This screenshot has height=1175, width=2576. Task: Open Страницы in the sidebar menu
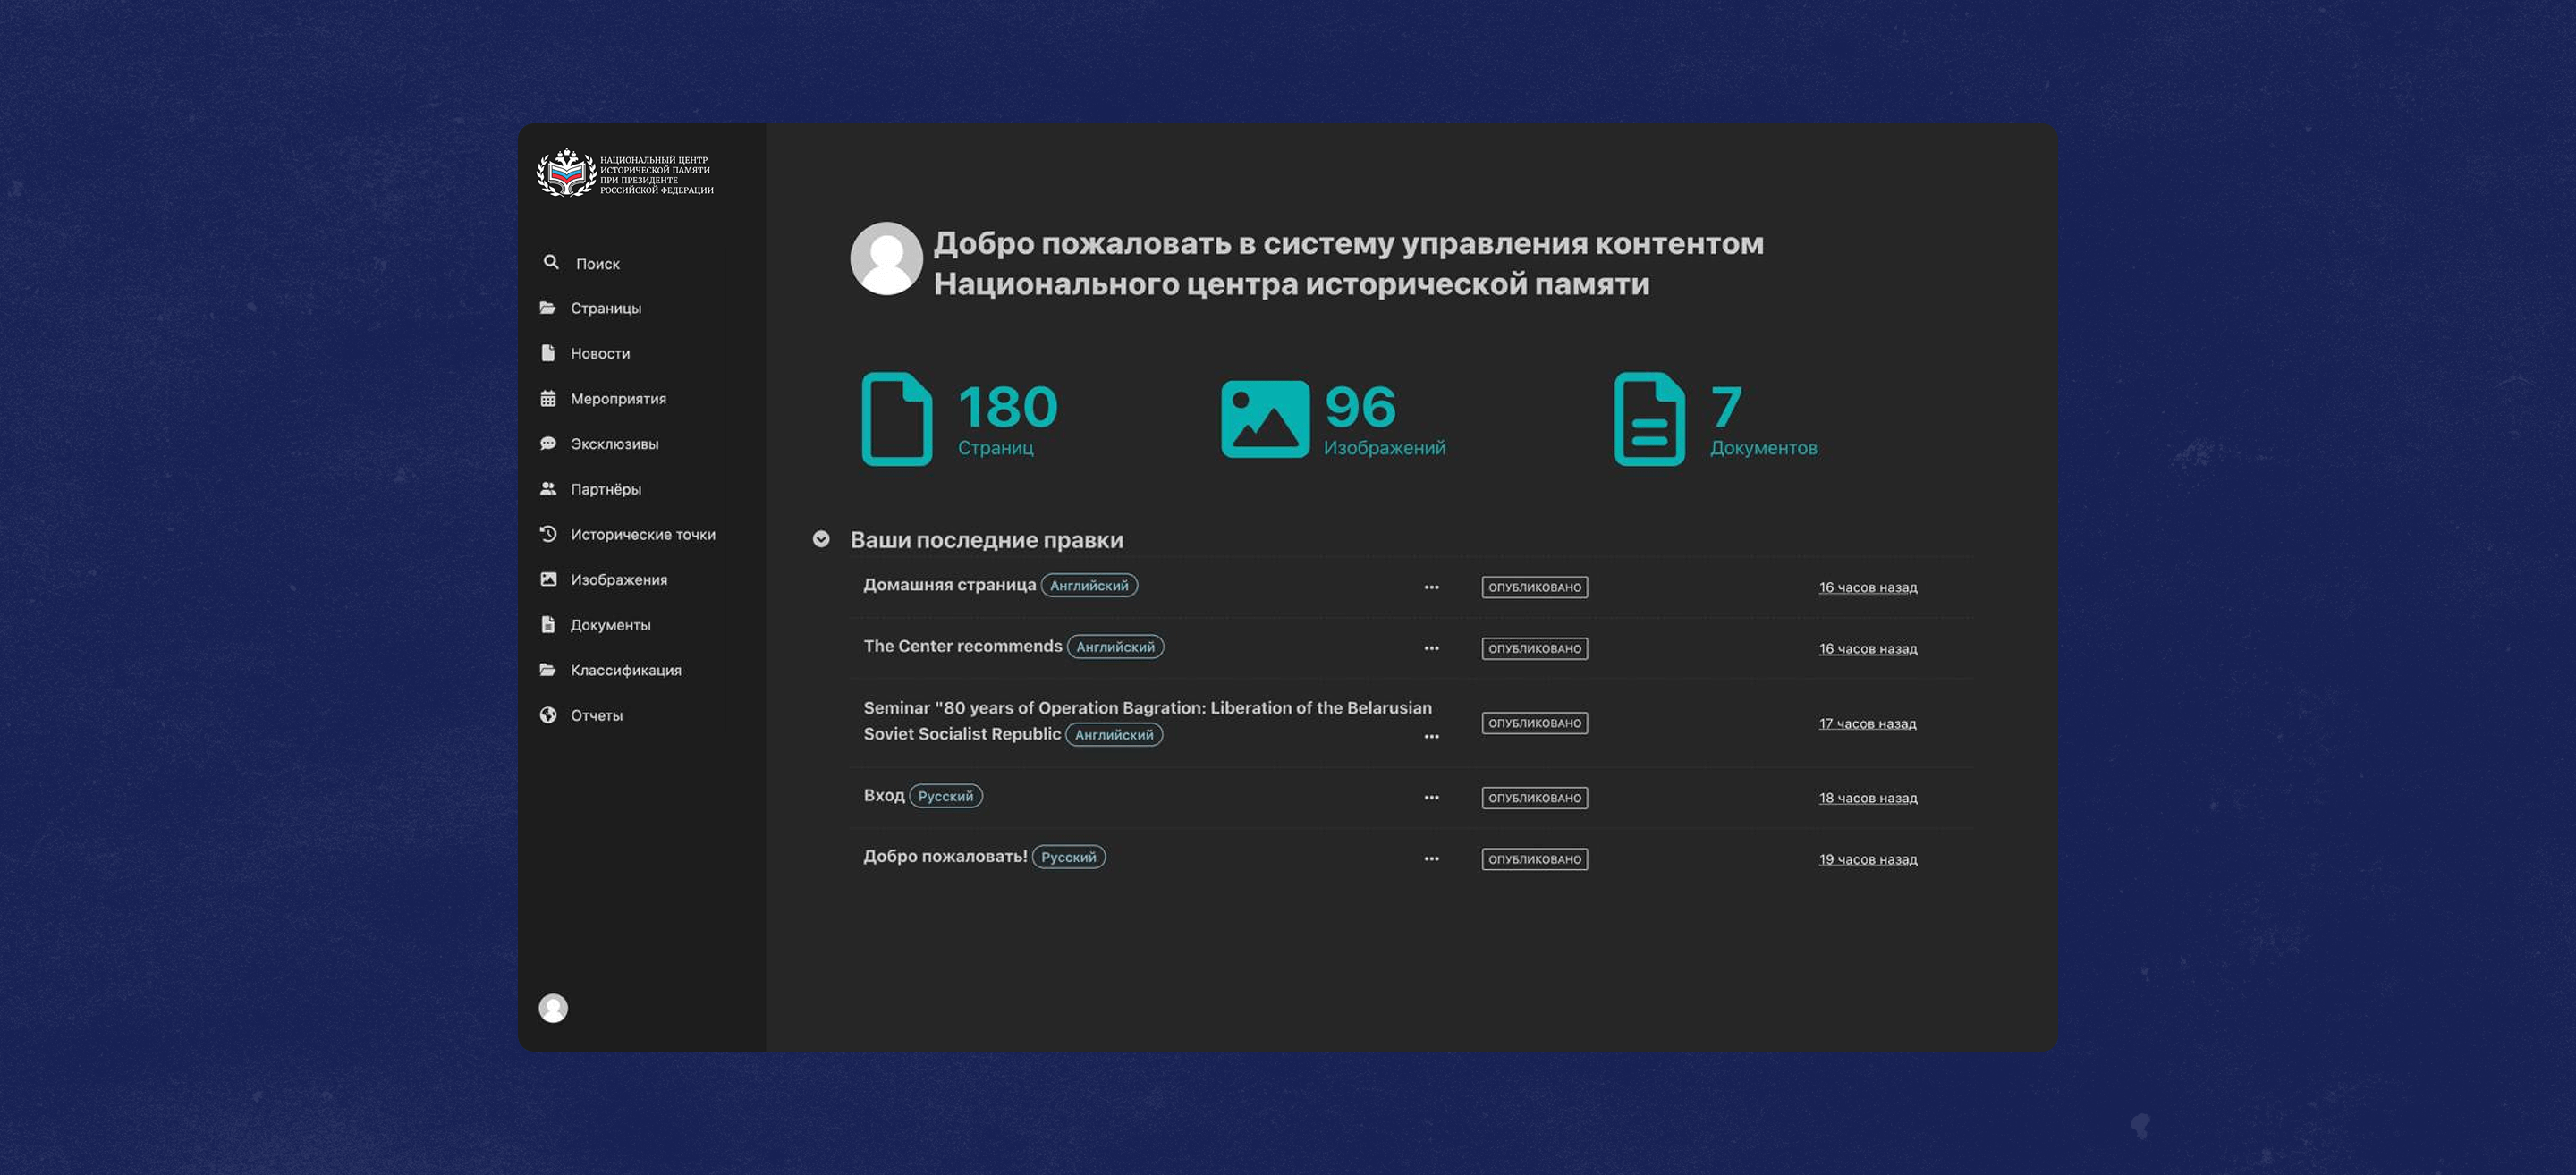tap(605, 308)
